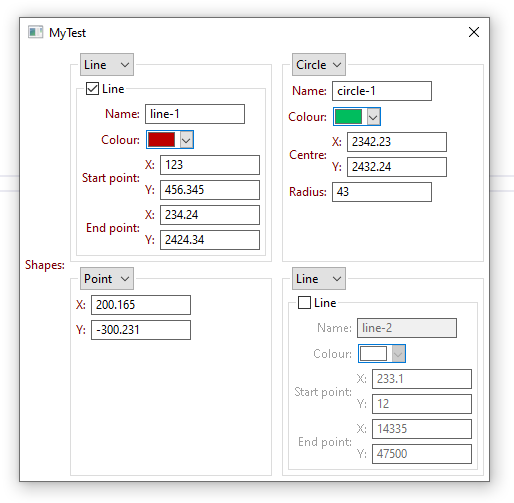514x503 pixels.
Task: Click the circle-1 name field
Action: [382, 91]
